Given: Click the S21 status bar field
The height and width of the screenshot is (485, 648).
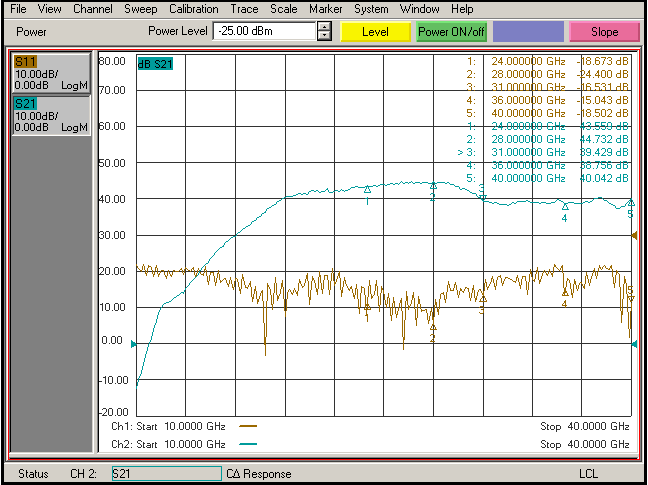Looking at the screenshot, I should 167,473.
